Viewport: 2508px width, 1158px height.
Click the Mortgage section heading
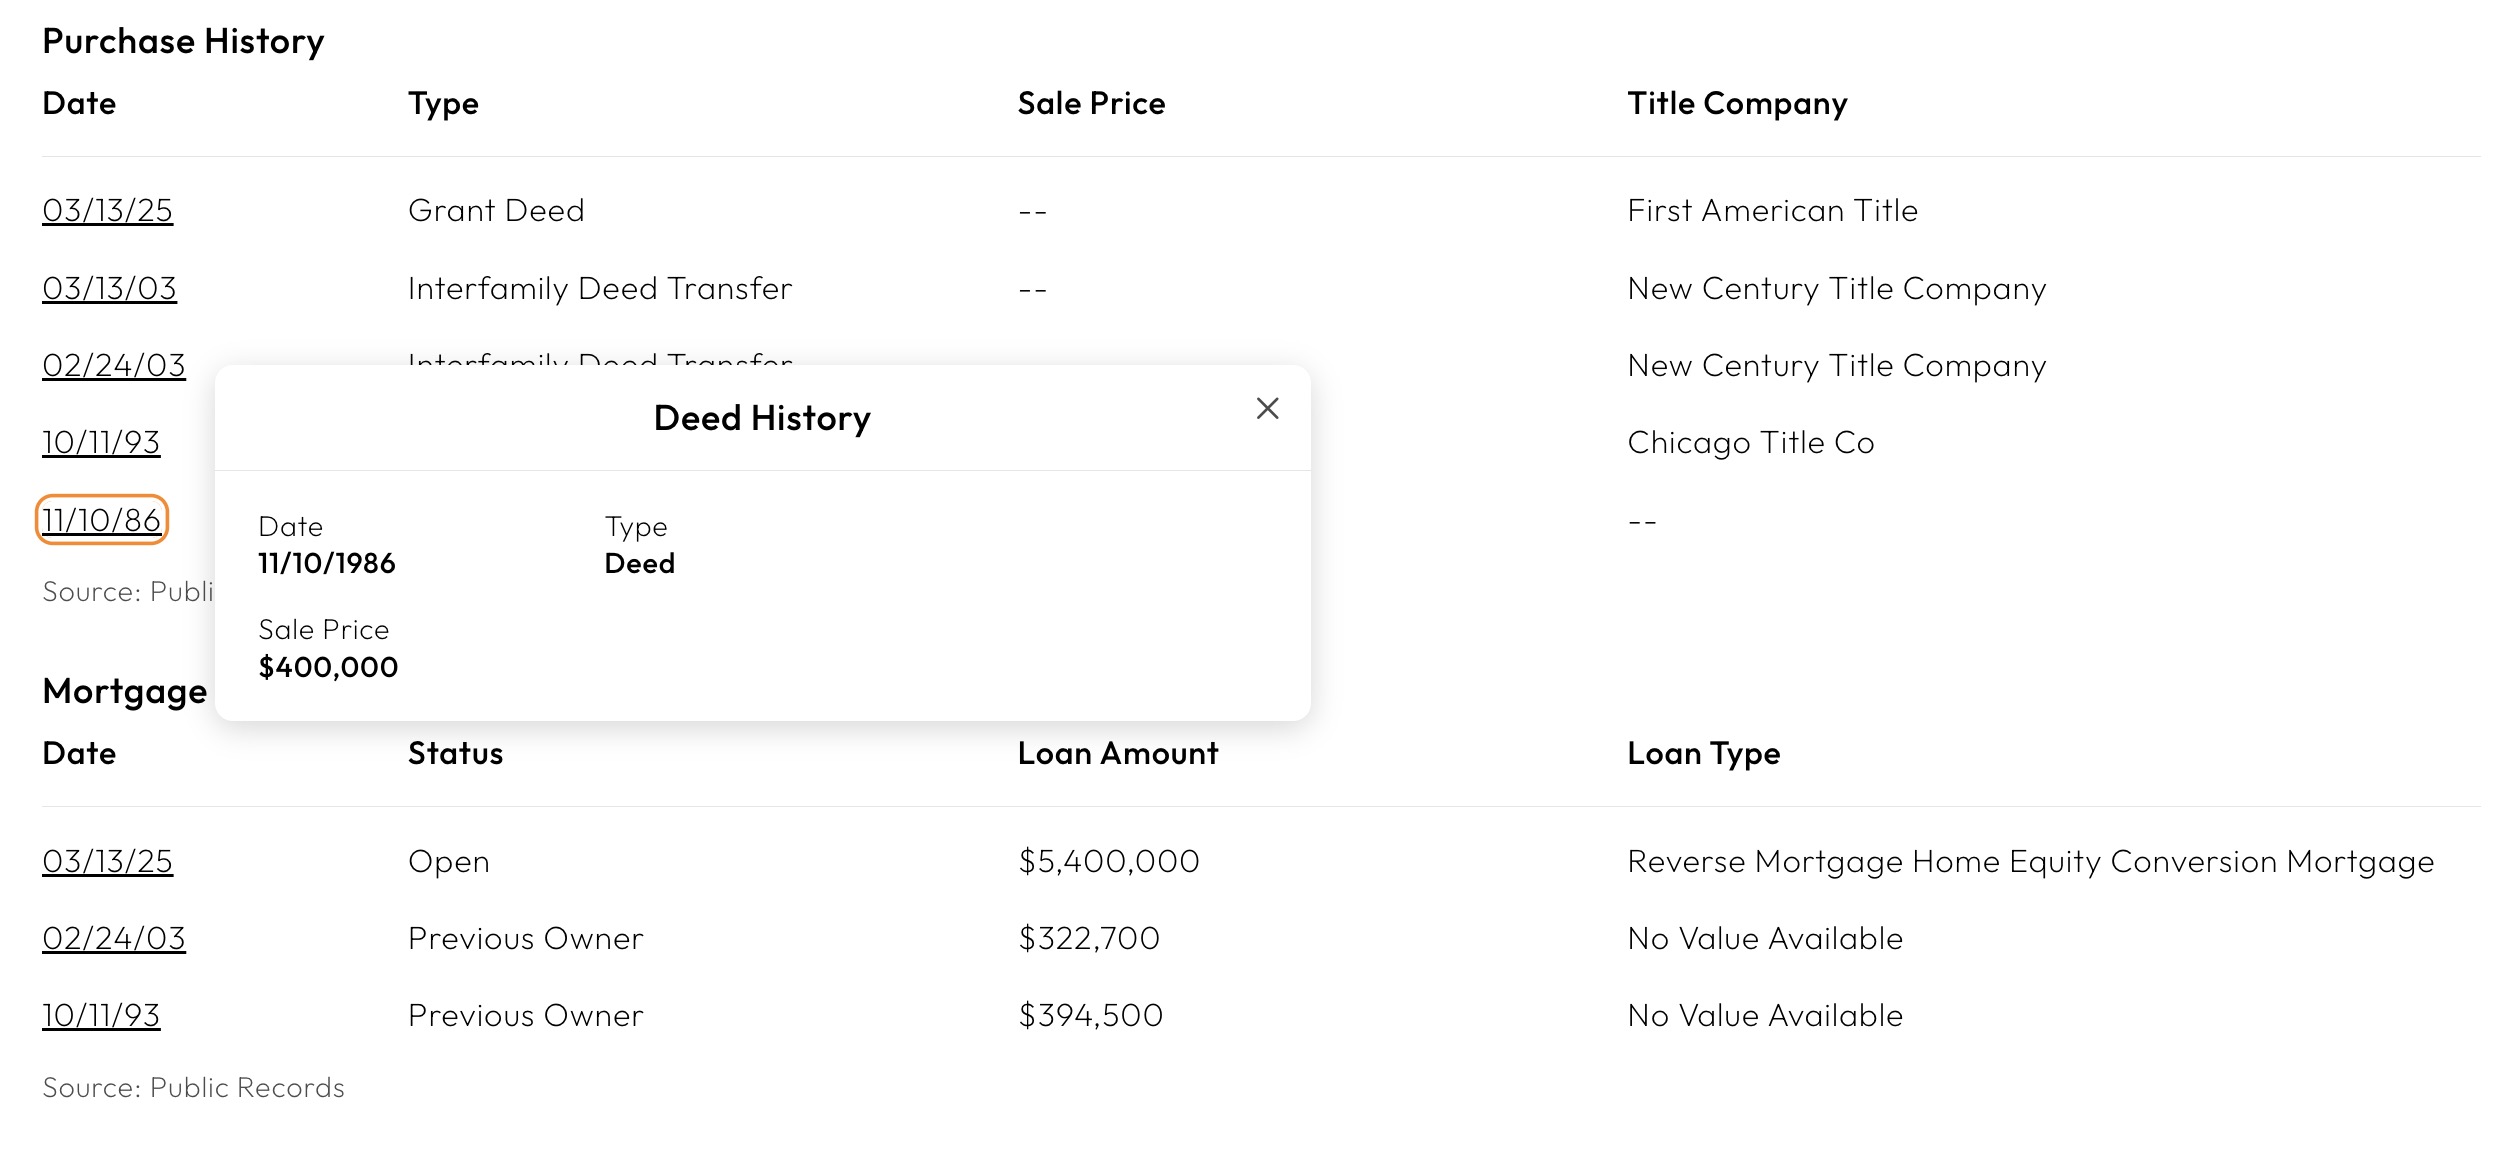click(123, 691)
